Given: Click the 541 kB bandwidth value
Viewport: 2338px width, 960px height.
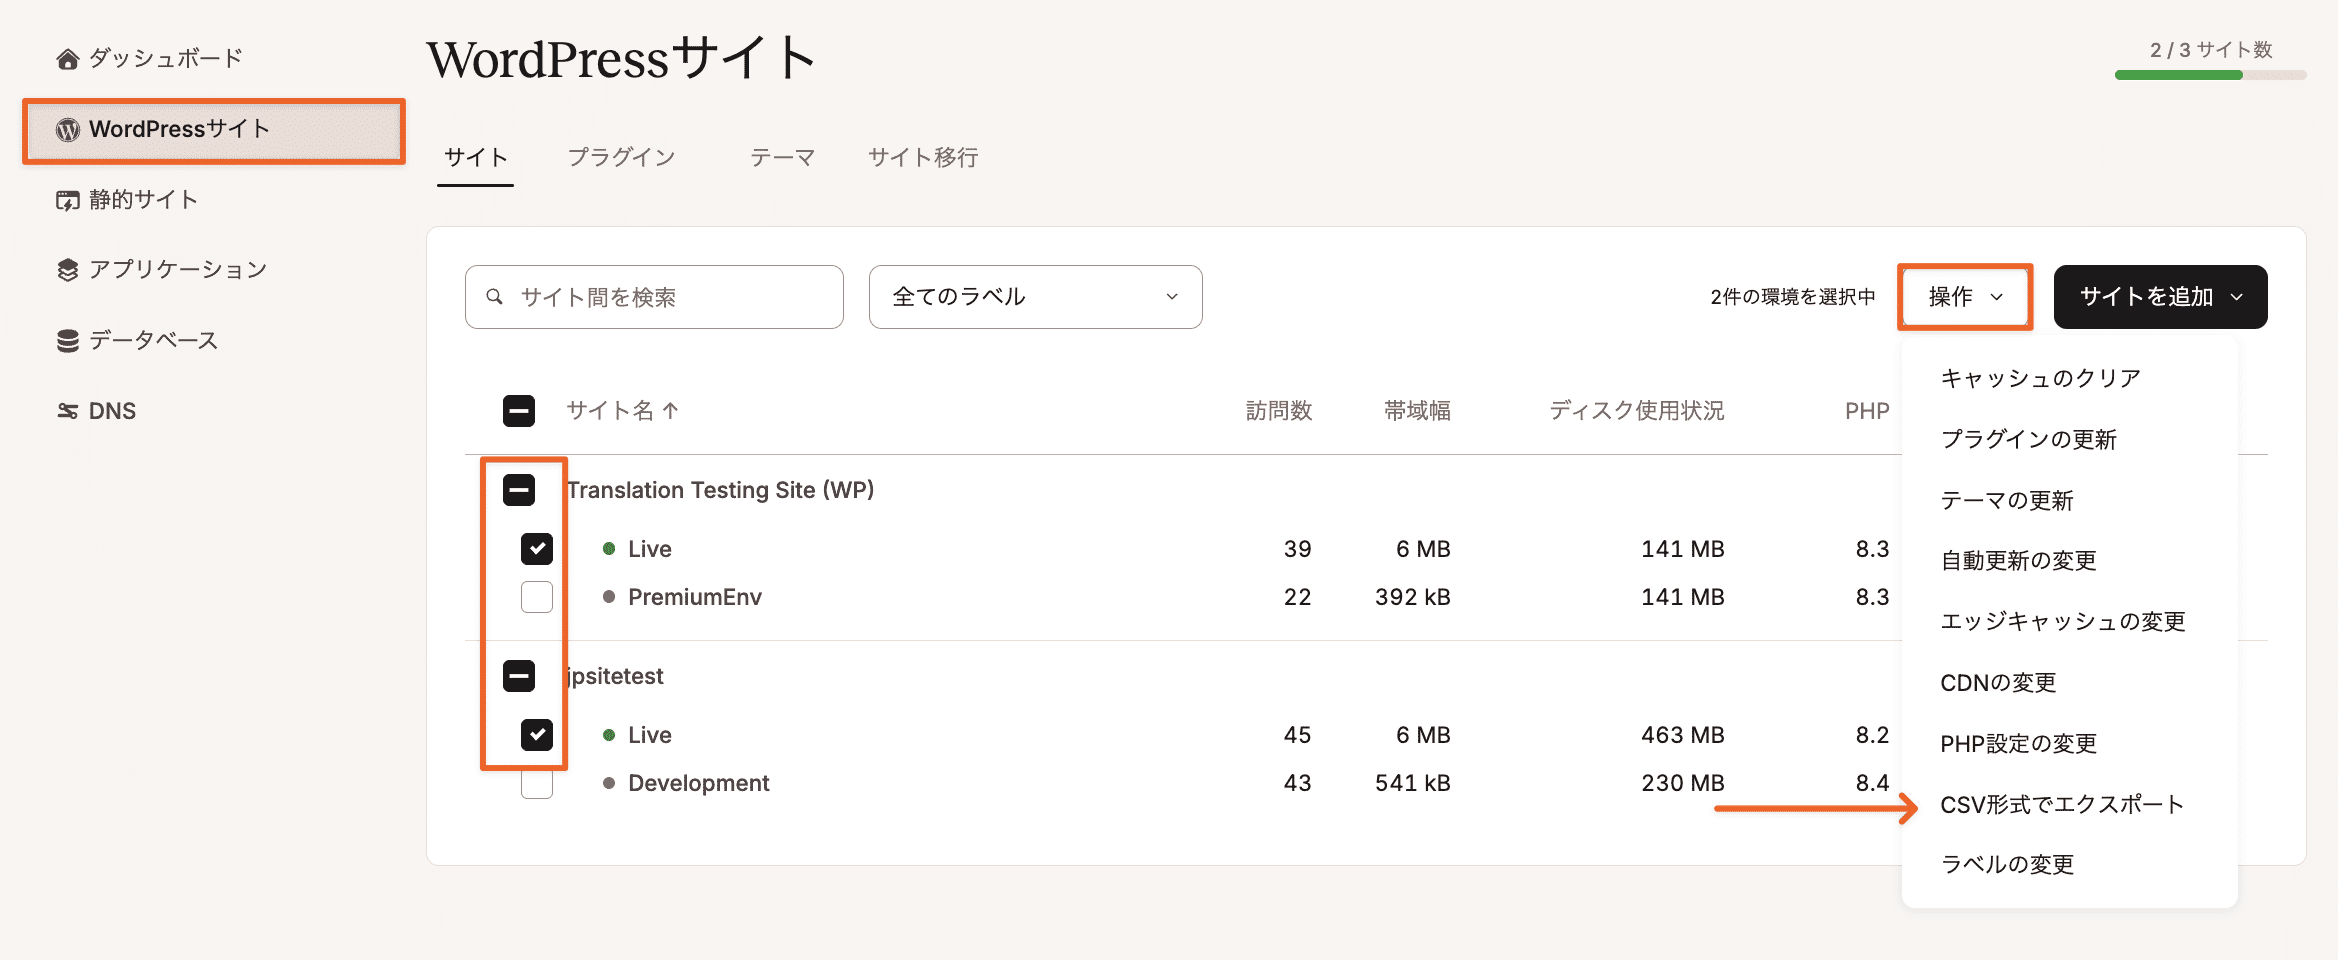Looking at the screenshot, I should pyautogui.click(x=1413, y=783).
